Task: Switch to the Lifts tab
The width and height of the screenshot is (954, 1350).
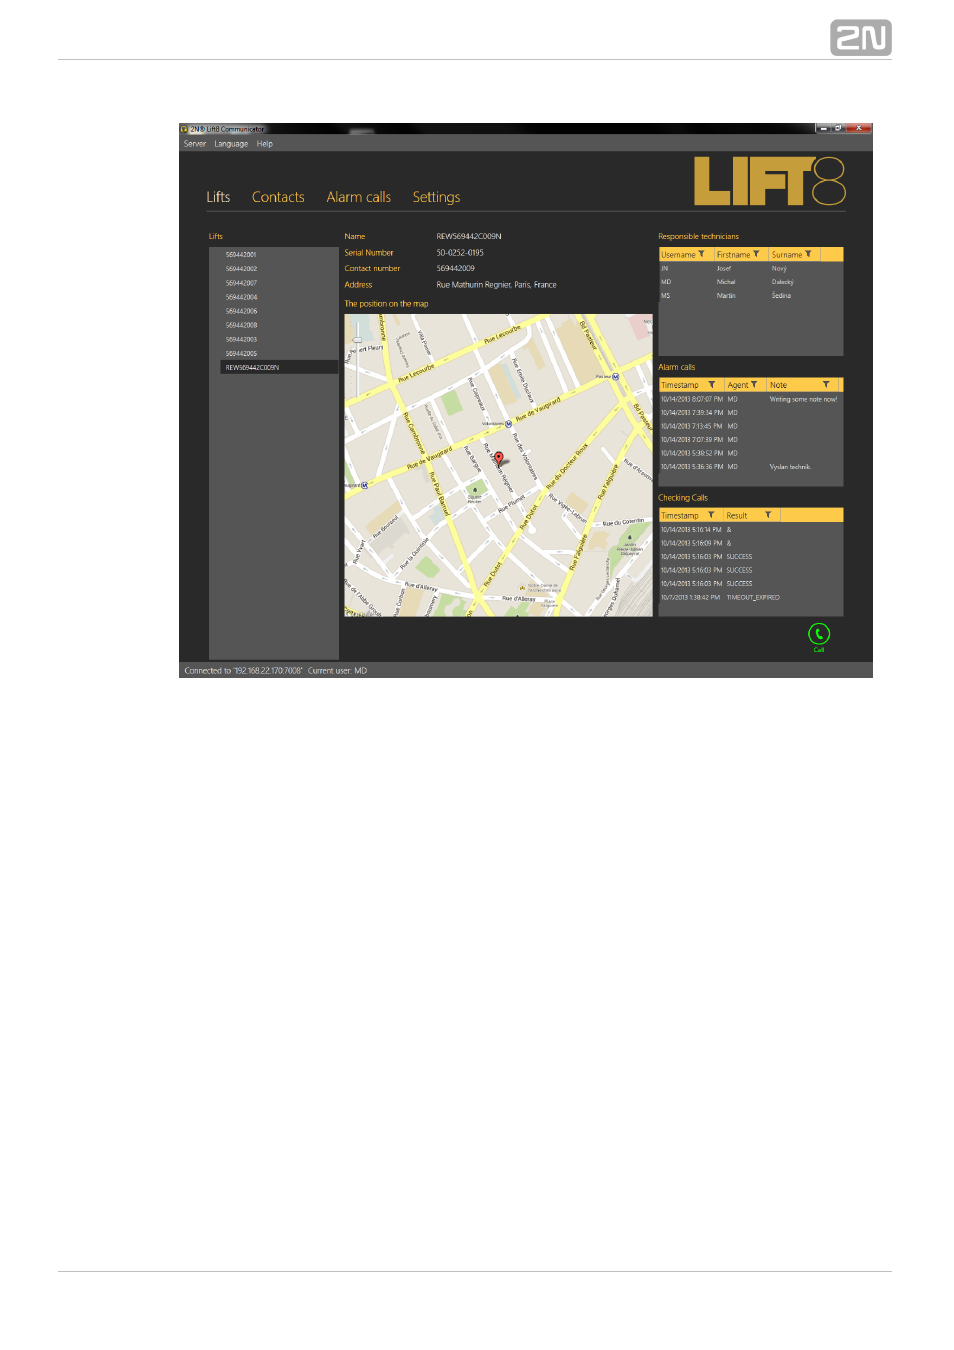Action: click(x=218, y=197)
